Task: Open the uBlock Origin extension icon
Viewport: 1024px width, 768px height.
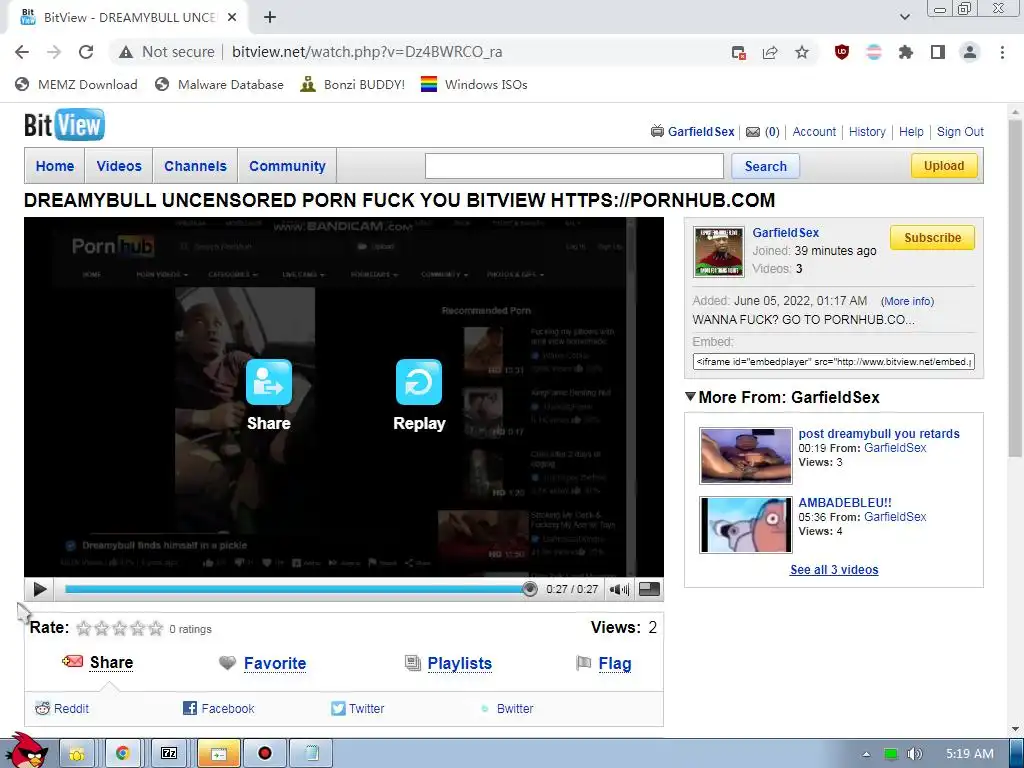Action: pyautogui.click(x=842, y=52)
